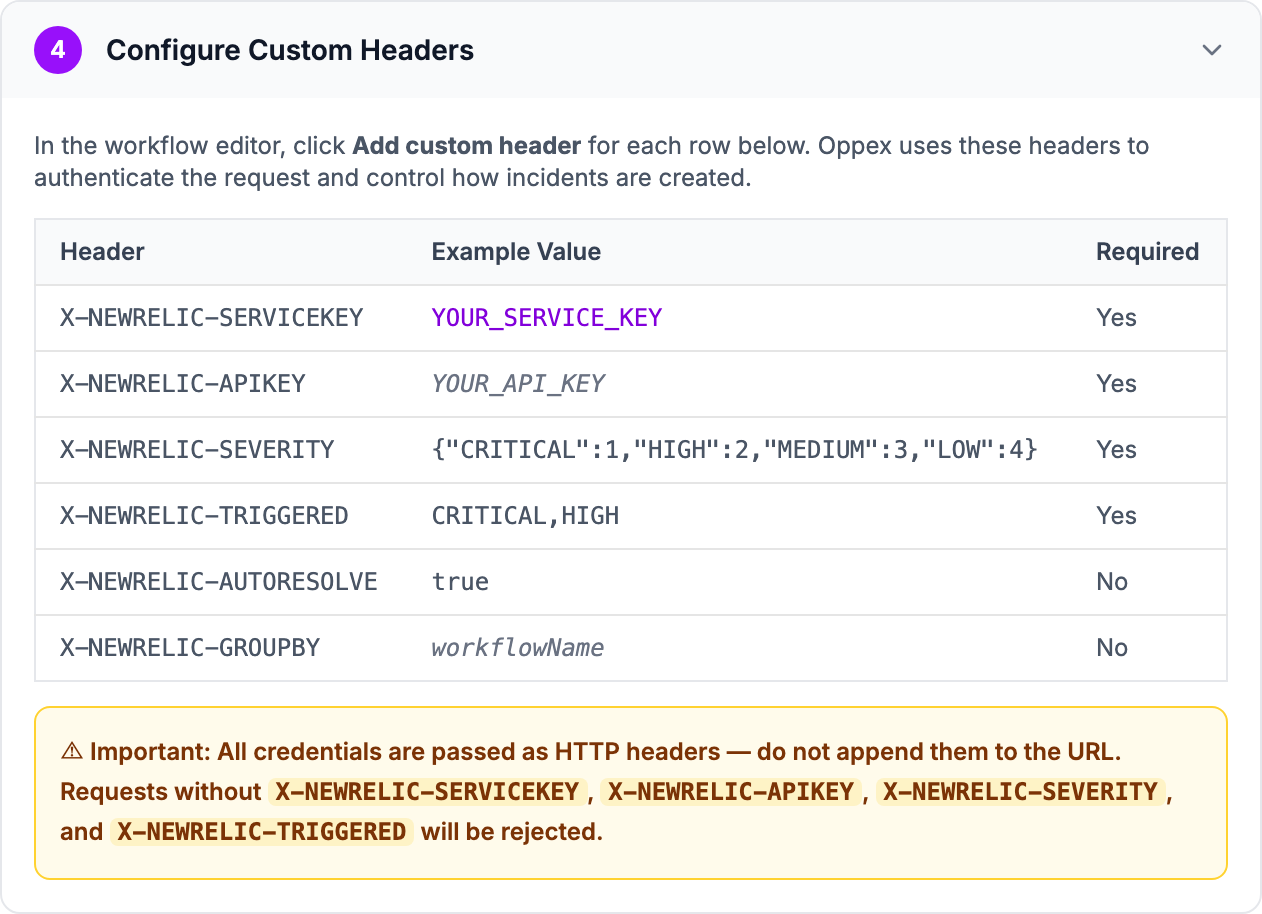Click the workflowName example value
Screen dimensions: 1262x914
pos(518,648)
